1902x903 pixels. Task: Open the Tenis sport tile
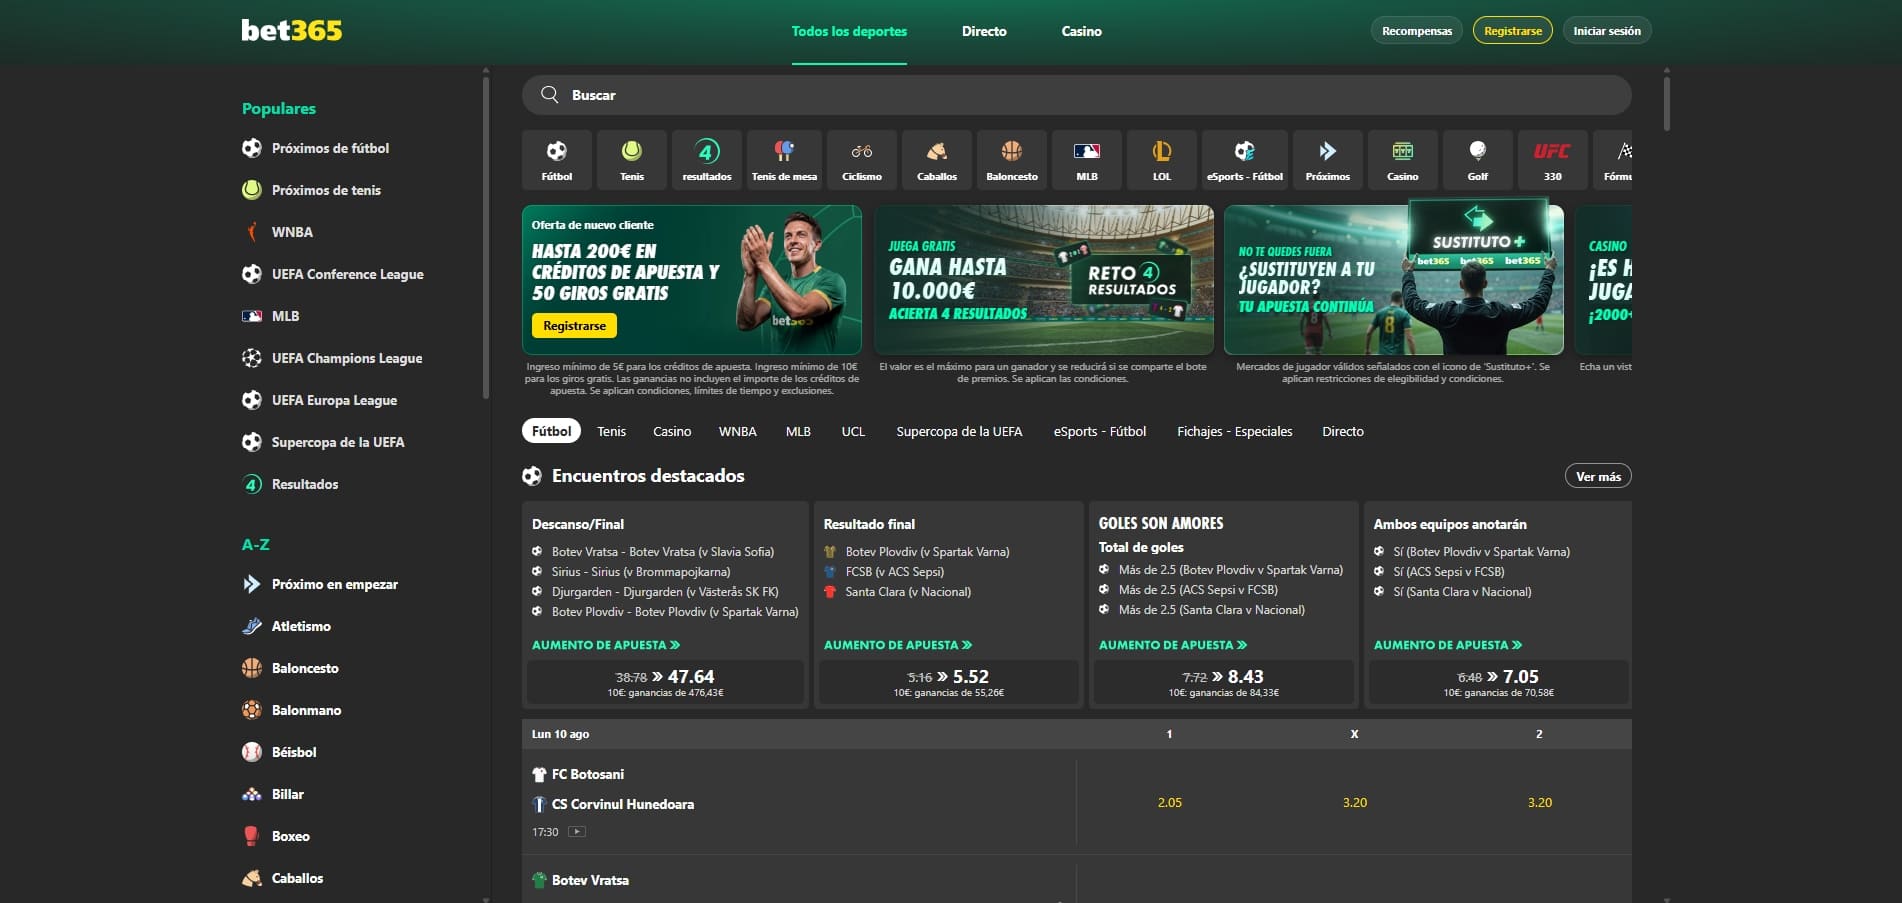click(x=631, y=159)
